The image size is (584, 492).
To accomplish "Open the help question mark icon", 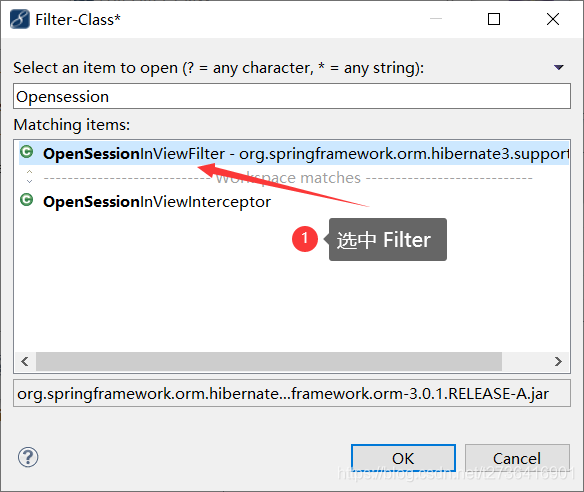I will coord(28,457).
